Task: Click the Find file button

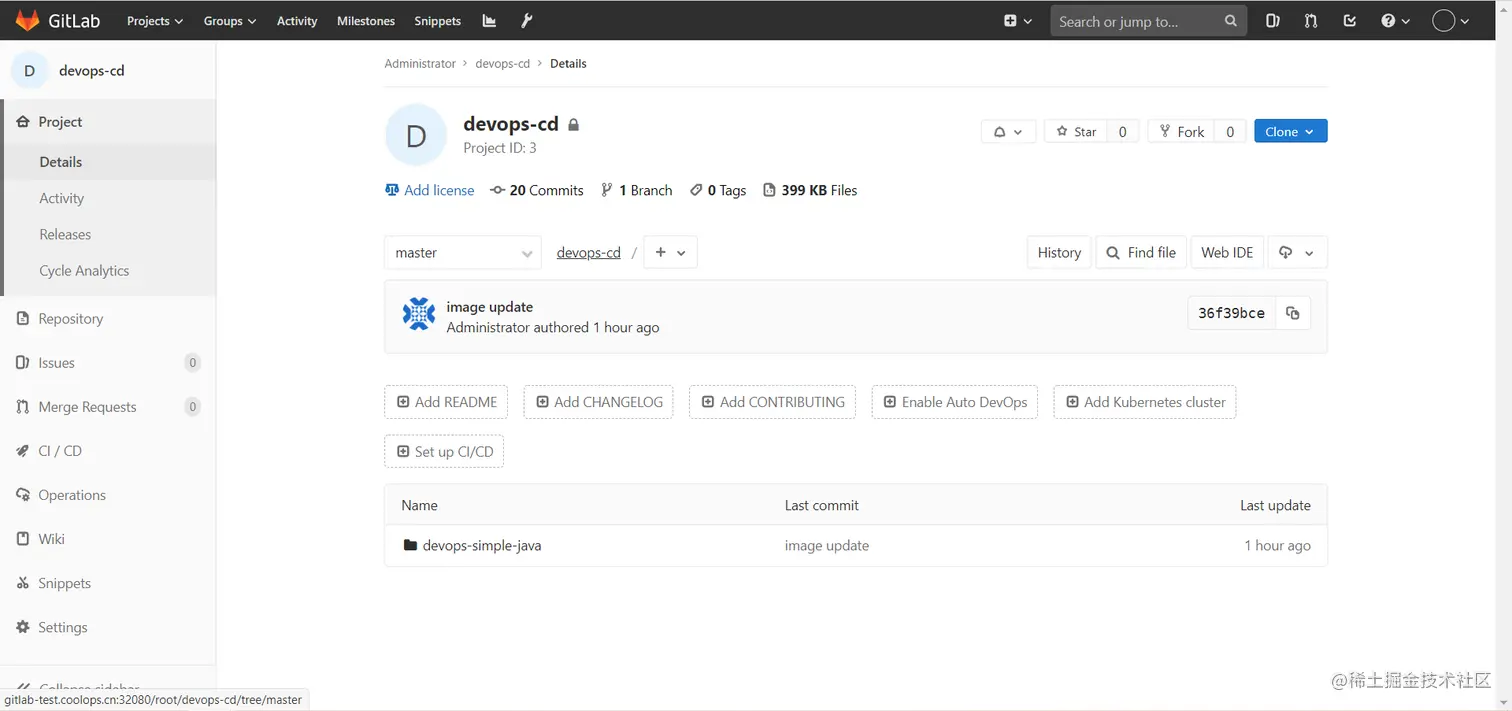Action: (1141, 253)
